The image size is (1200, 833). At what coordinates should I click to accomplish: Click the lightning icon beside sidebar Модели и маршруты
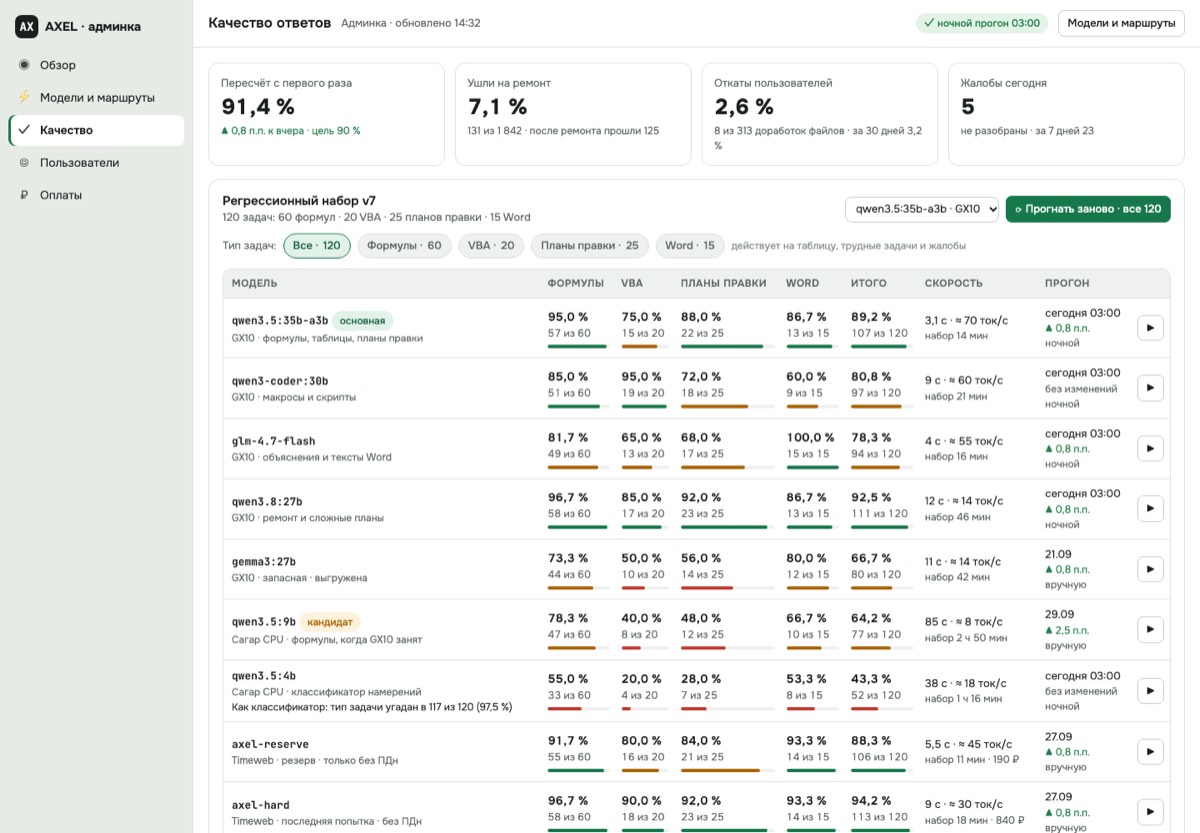24,98
